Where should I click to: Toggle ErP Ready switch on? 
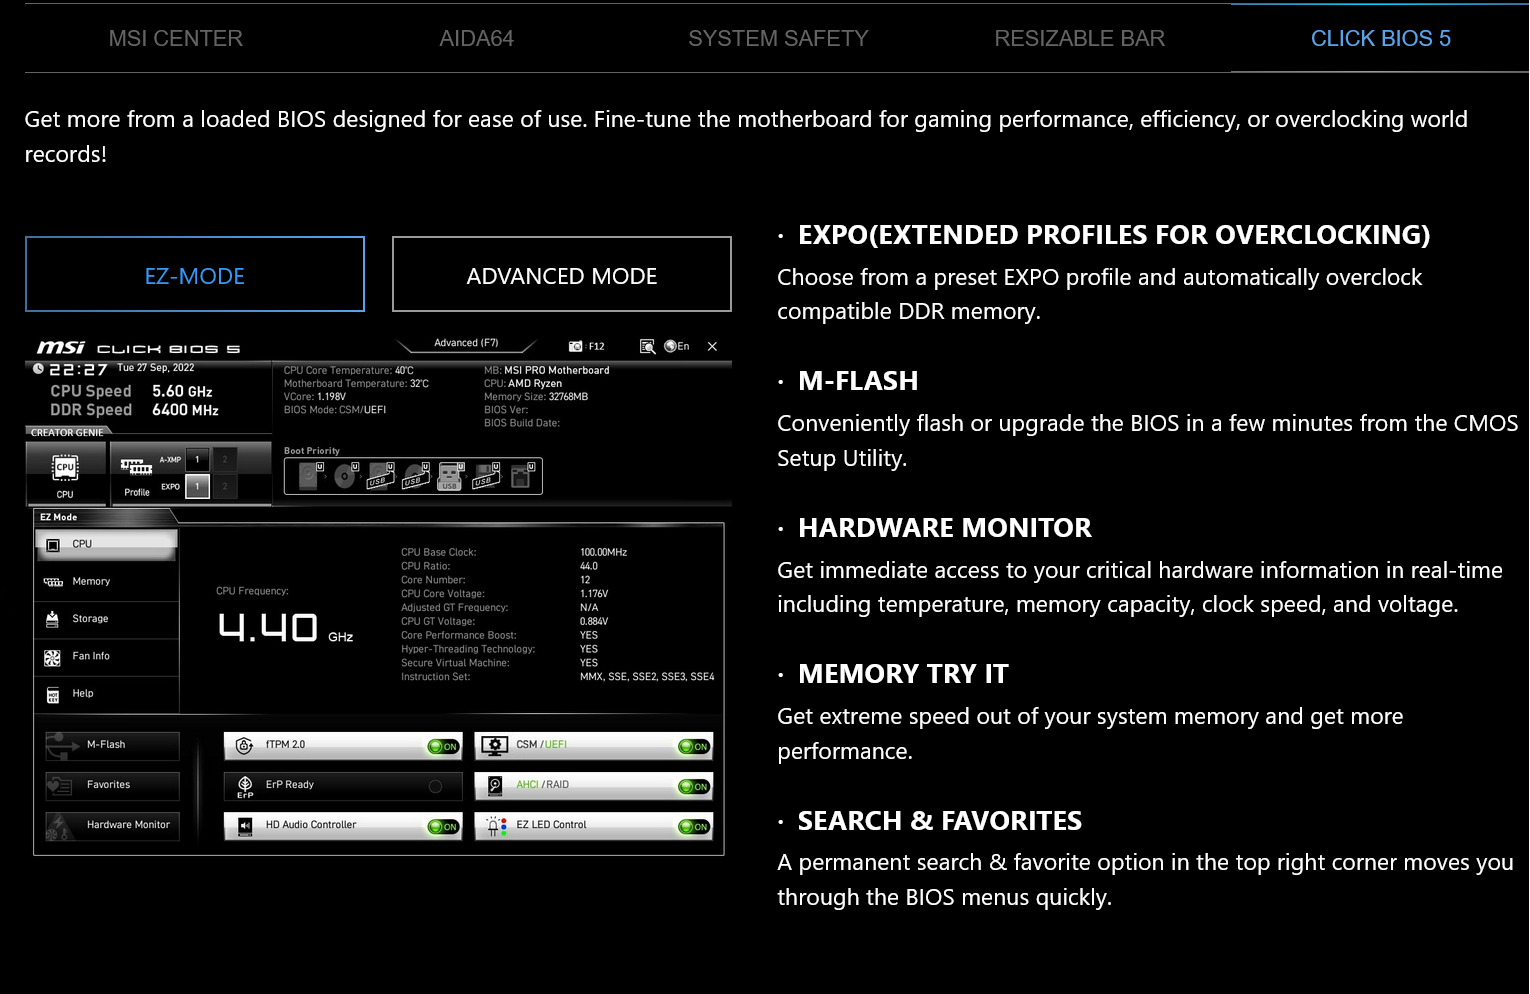pyautogui.click(x=435, y=786)
